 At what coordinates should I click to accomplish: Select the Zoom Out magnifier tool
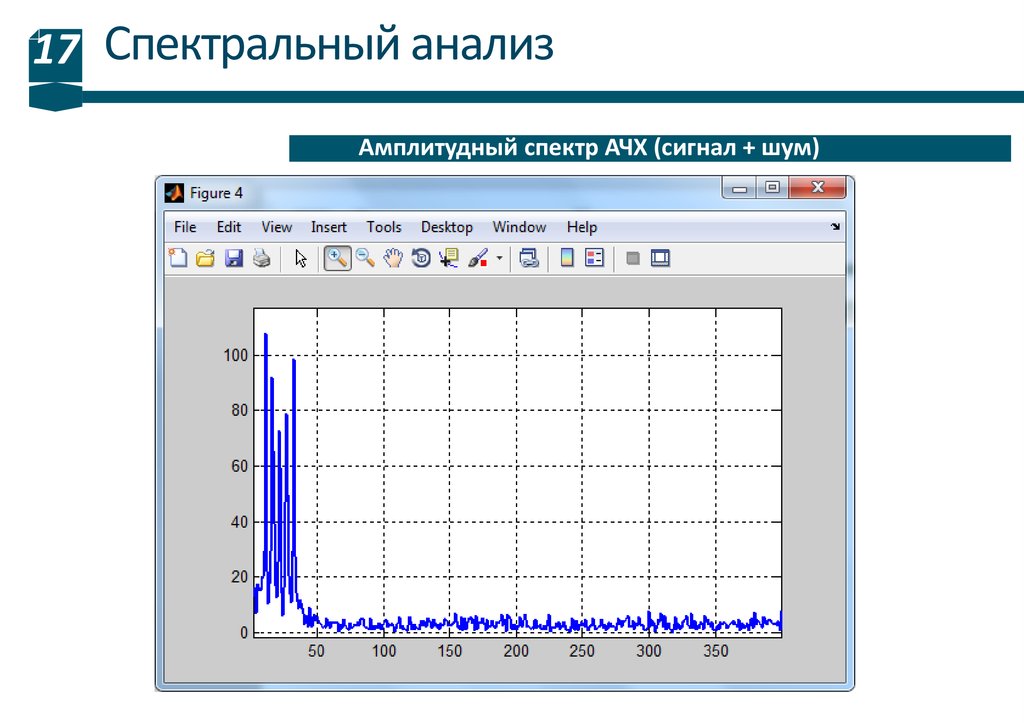[x=365, y=259]
